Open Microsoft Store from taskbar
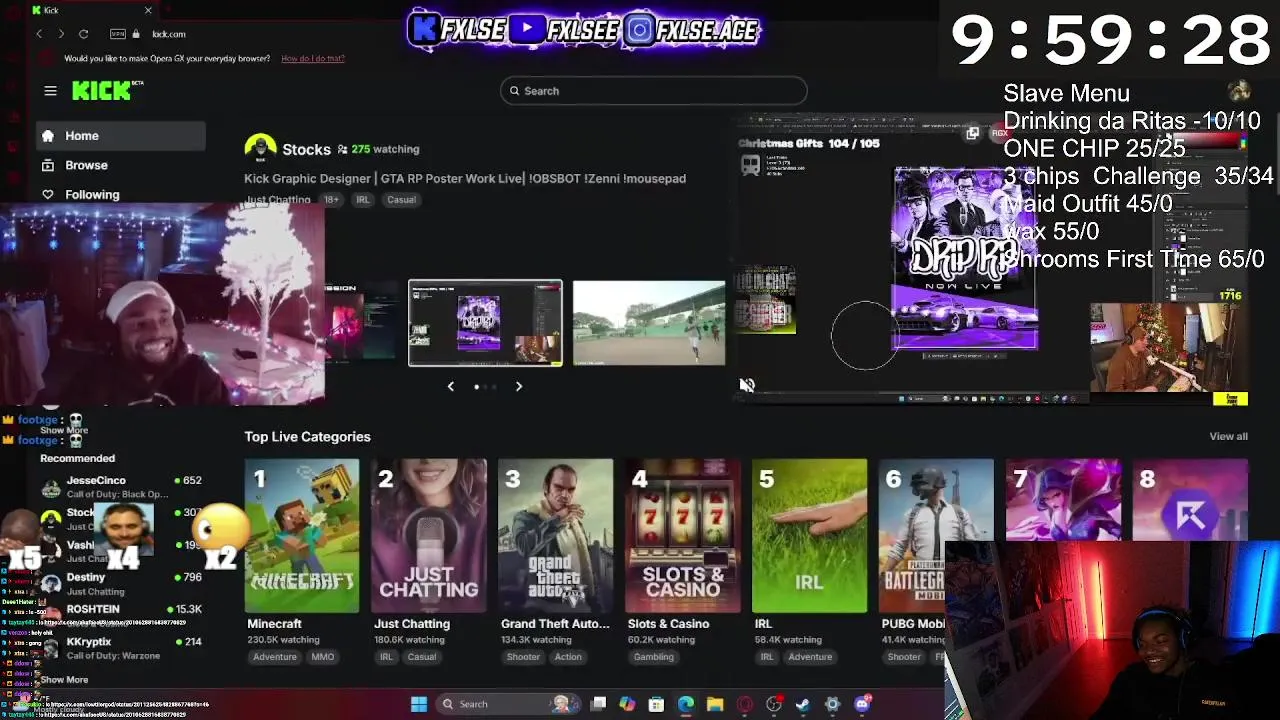1280x720 pixels. pyautogui.click(x=656, y=704)
